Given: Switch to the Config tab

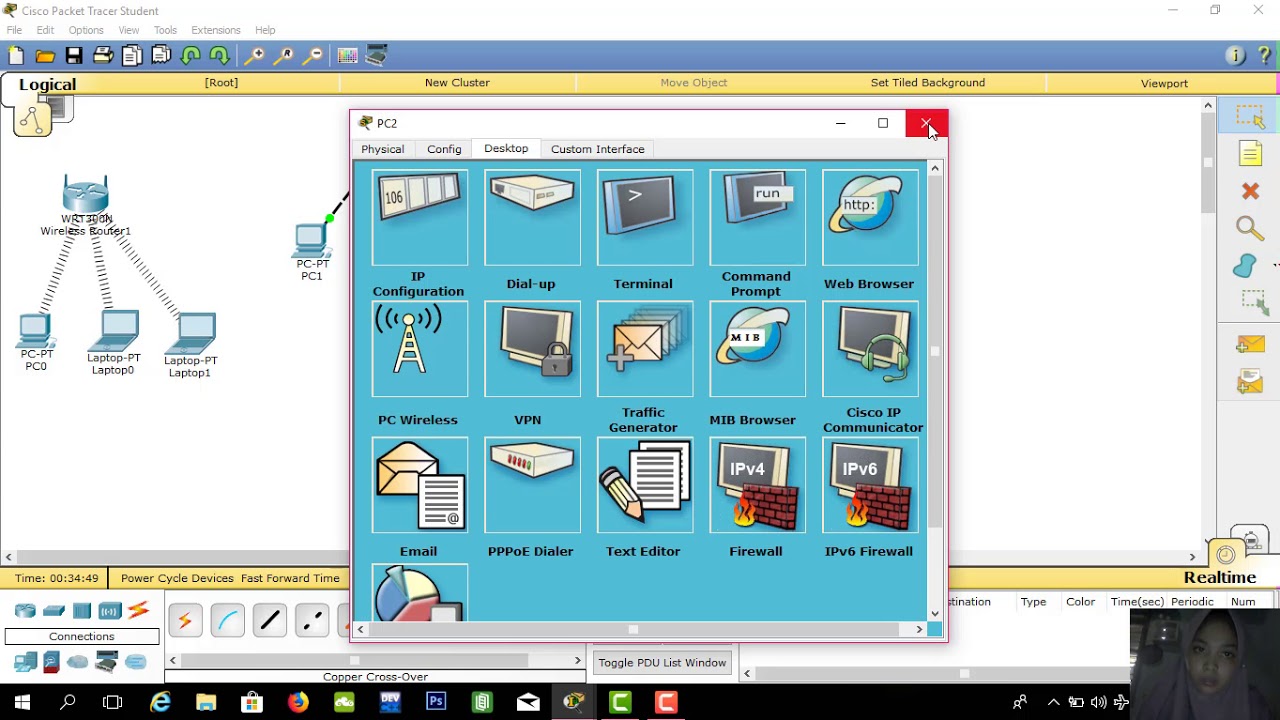Looking at the screenshot, I should pyautogui.click(x=444, y=149).
